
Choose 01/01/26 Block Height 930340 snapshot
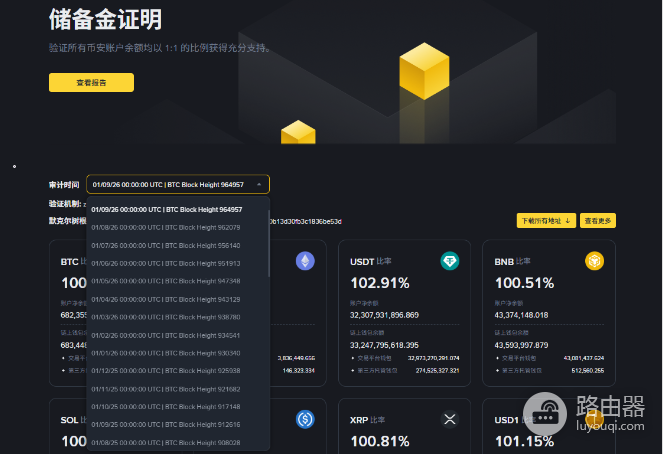(166, 353)
